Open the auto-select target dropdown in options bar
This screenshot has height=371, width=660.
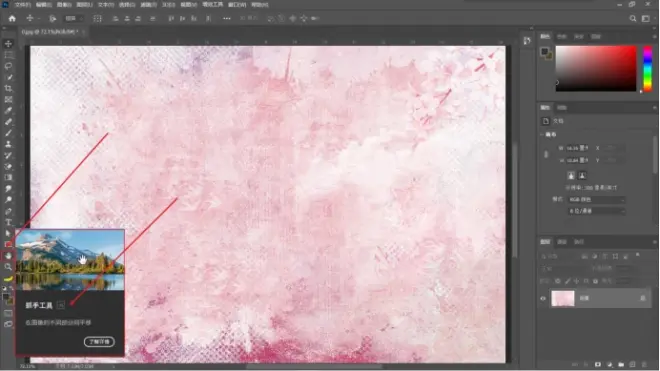coord(74,19)
